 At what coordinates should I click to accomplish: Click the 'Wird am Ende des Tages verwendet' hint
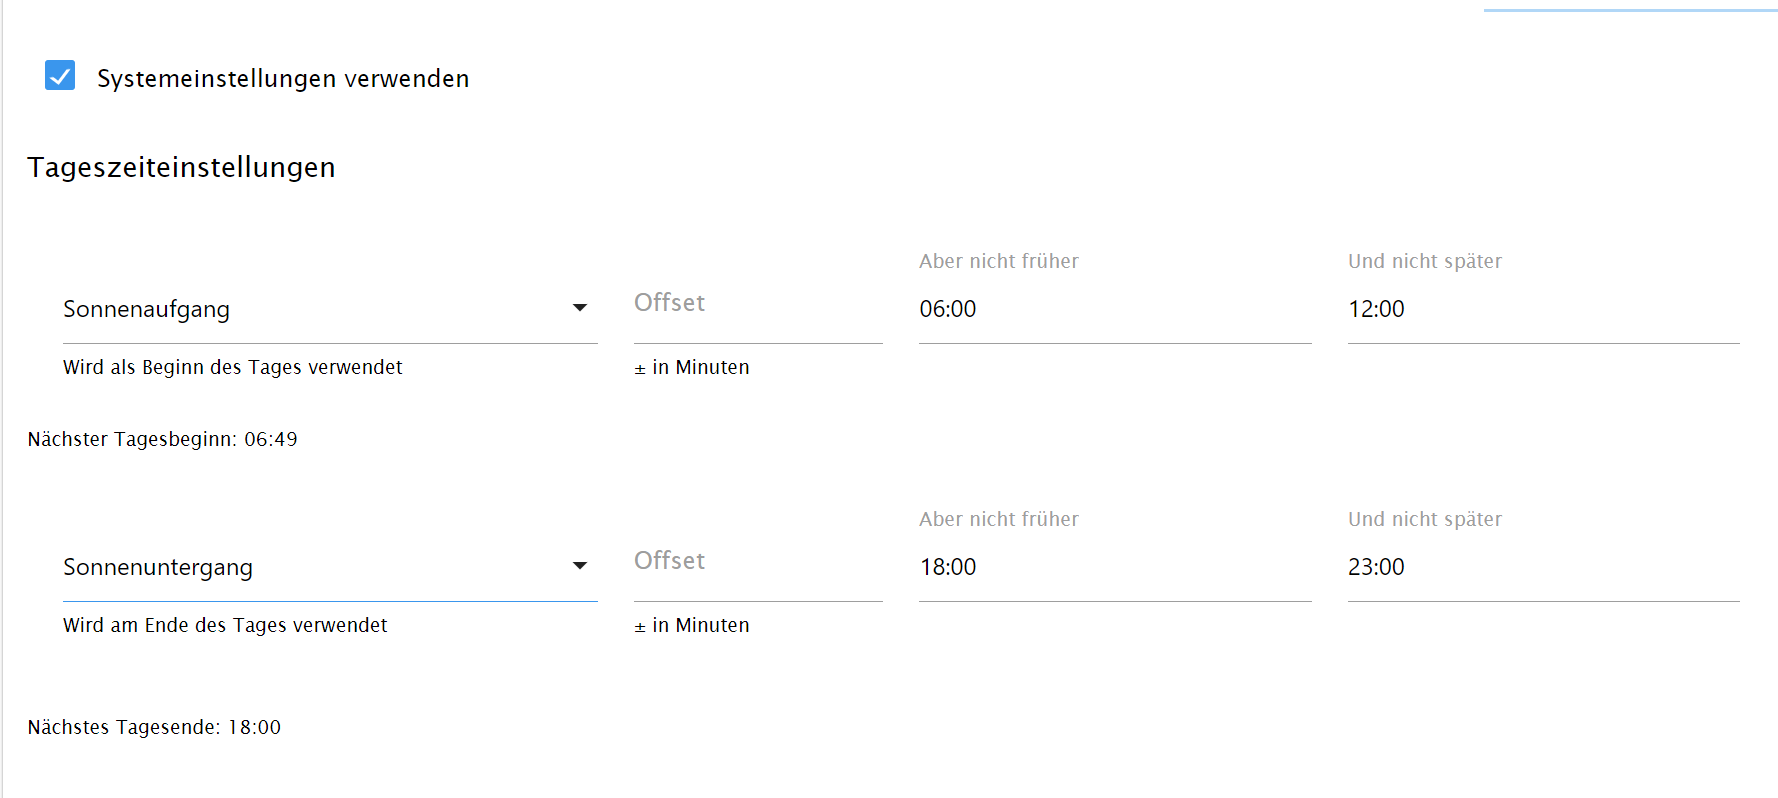(x=225, y=625)
